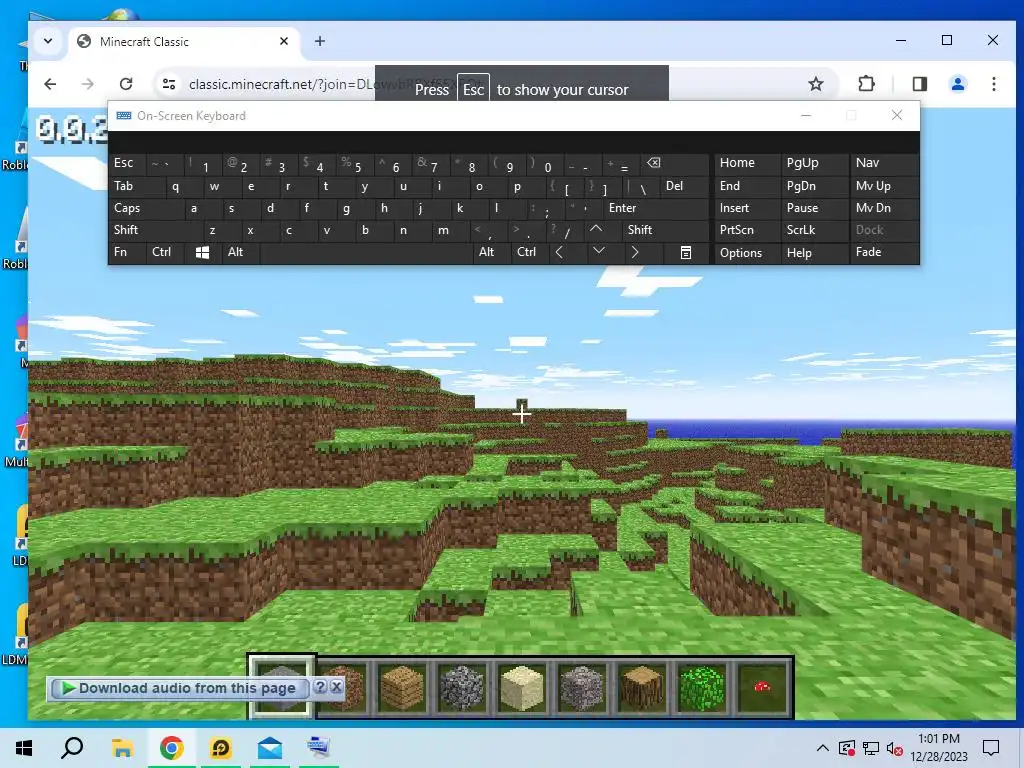Select the gravel block in hotbar
1024x768 pixels.
582,687
